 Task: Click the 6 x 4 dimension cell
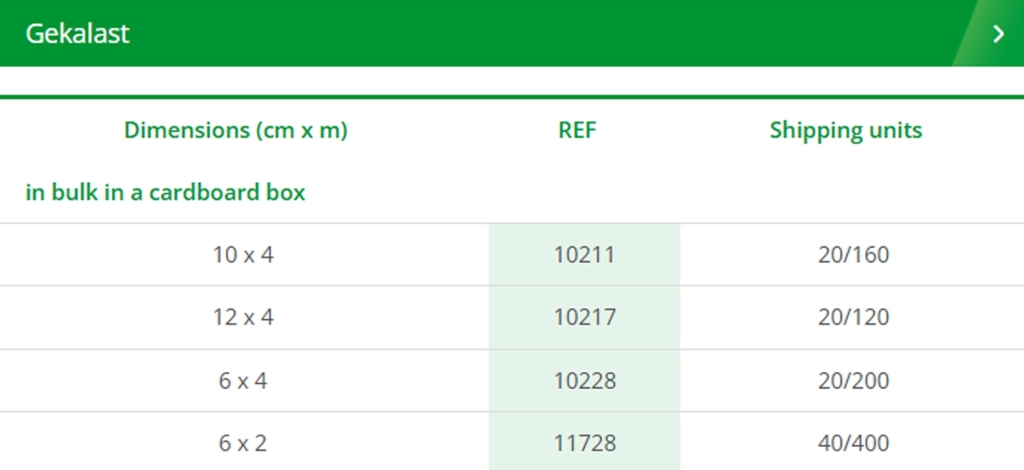[243, 381]
